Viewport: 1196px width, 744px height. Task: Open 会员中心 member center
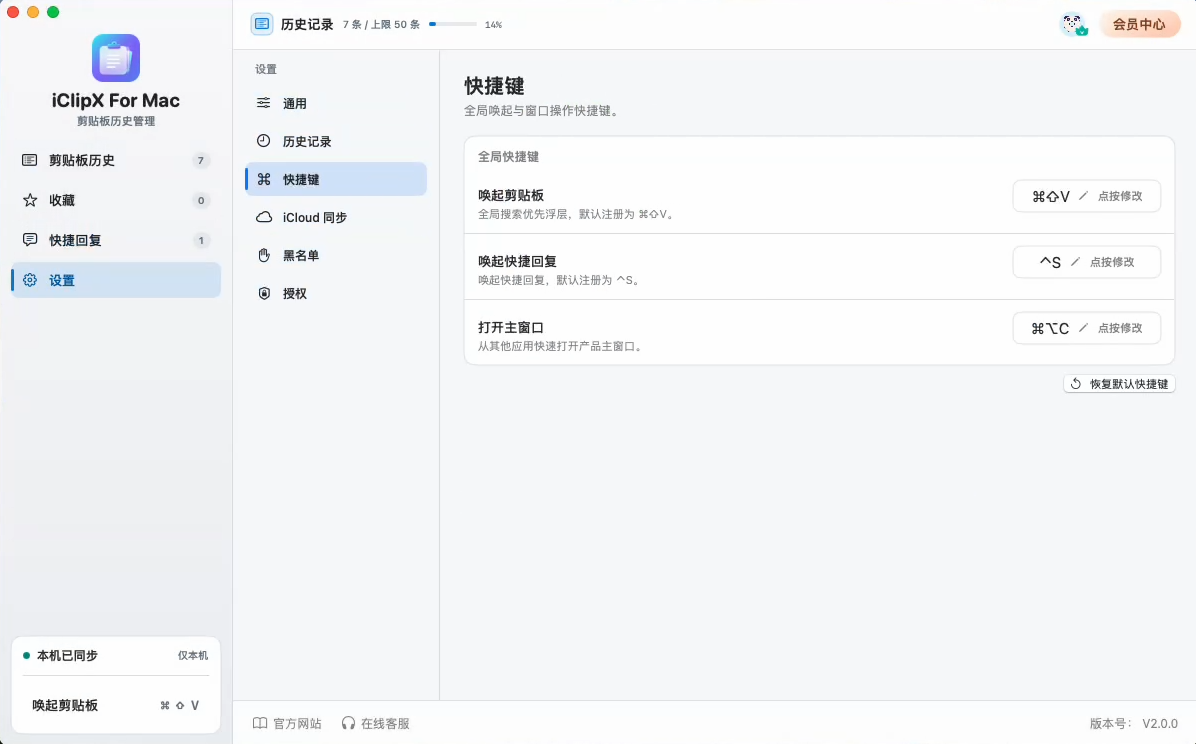pyautogui.click(x=1140, y=24)
